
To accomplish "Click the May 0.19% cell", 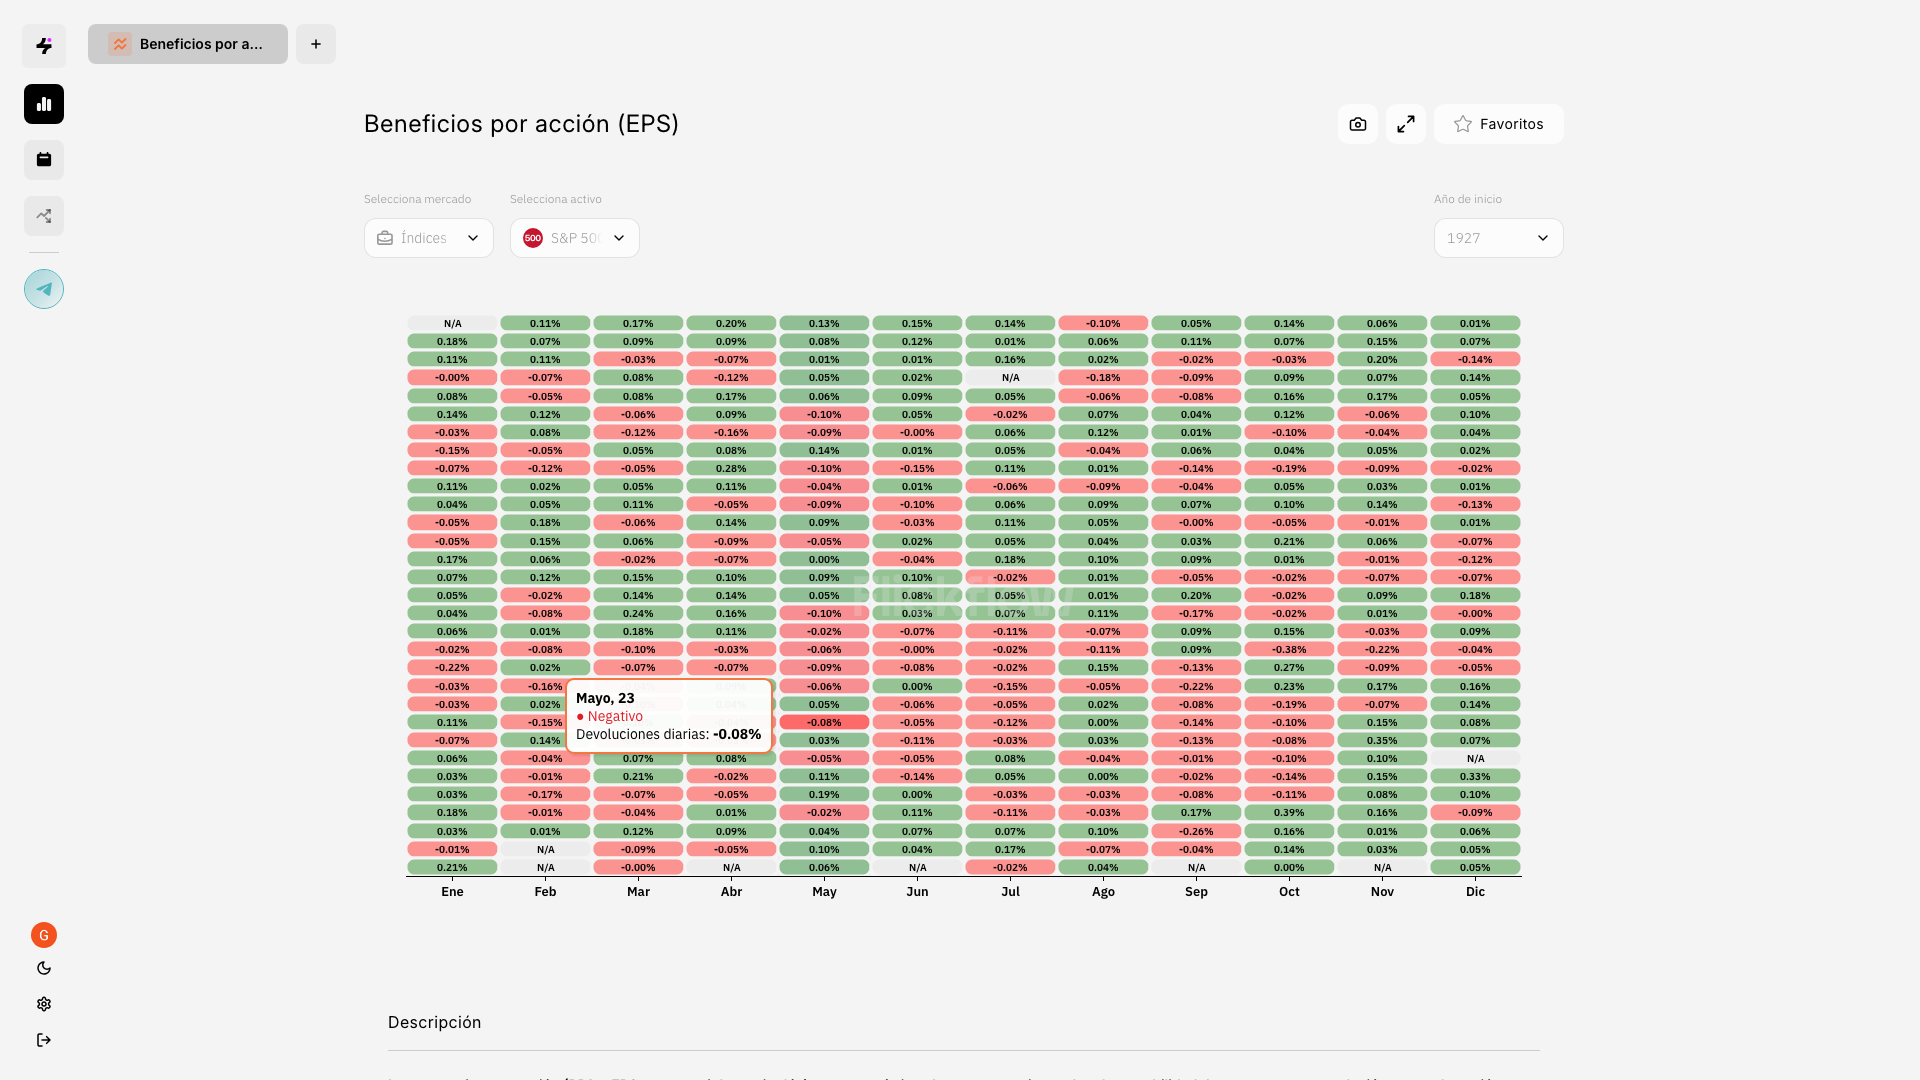I will [x=824, y=795].
